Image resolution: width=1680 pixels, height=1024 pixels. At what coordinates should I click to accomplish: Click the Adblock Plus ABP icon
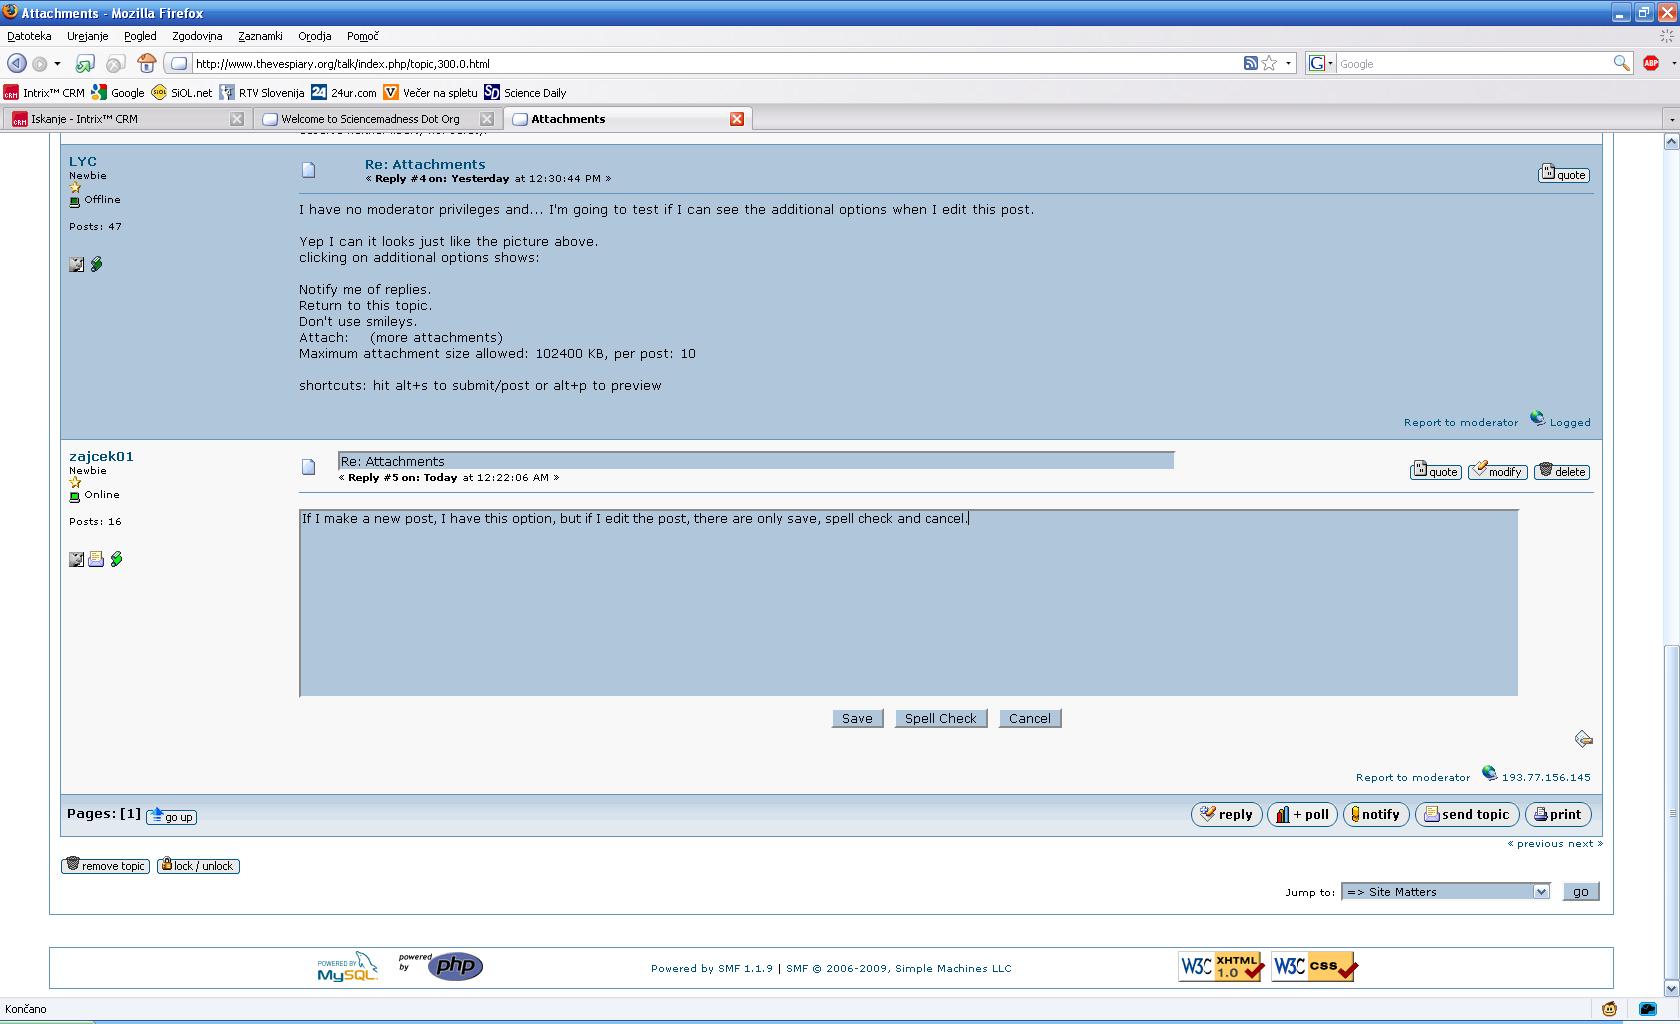click(1651, 63)
